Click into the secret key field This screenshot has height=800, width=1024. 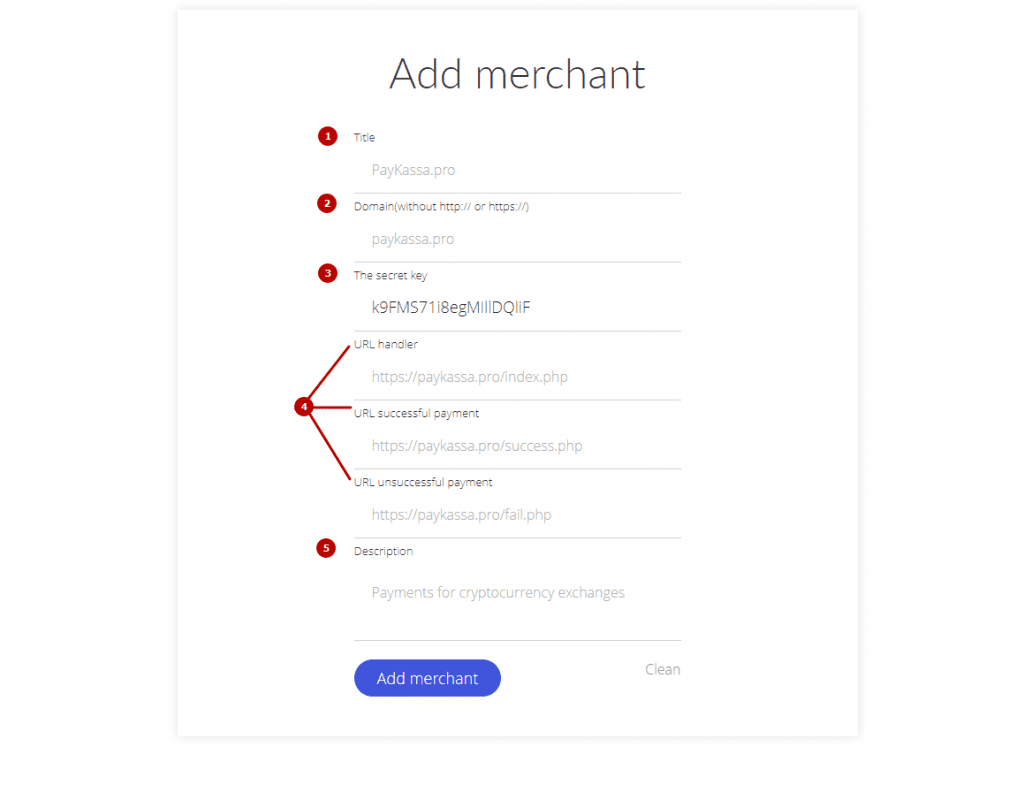coord(517,308)
